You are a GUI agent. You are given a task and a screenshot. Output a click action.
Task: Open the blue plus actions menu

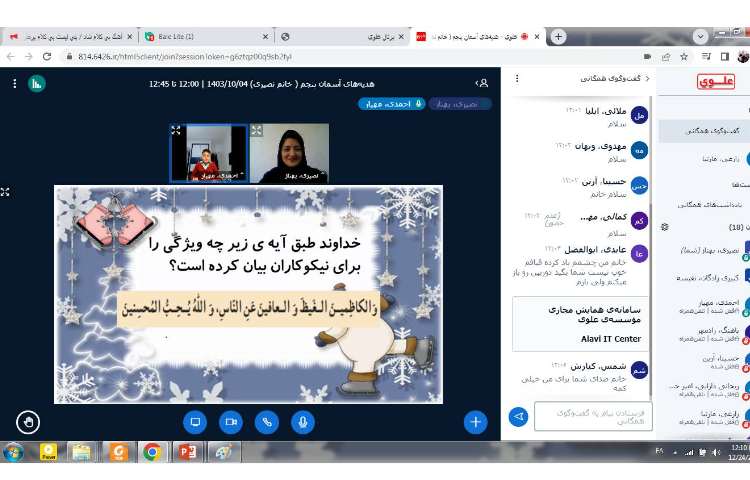475,422
